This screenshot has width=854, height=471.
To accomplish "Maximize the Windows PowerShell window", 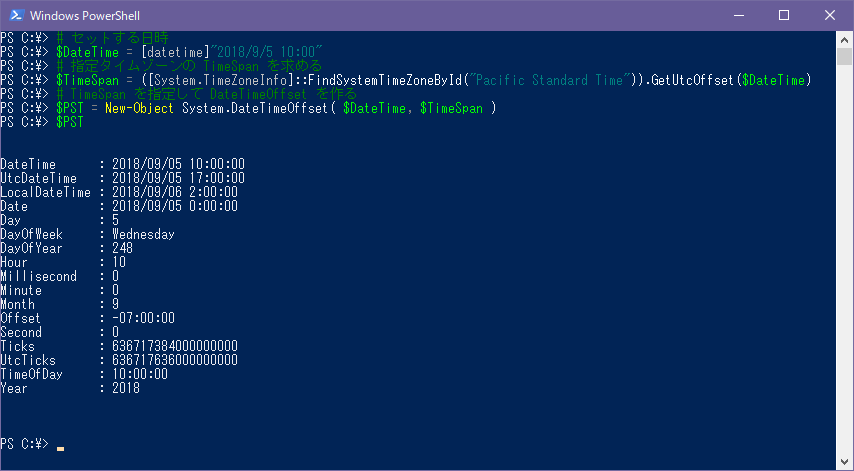I will point(784,15).
